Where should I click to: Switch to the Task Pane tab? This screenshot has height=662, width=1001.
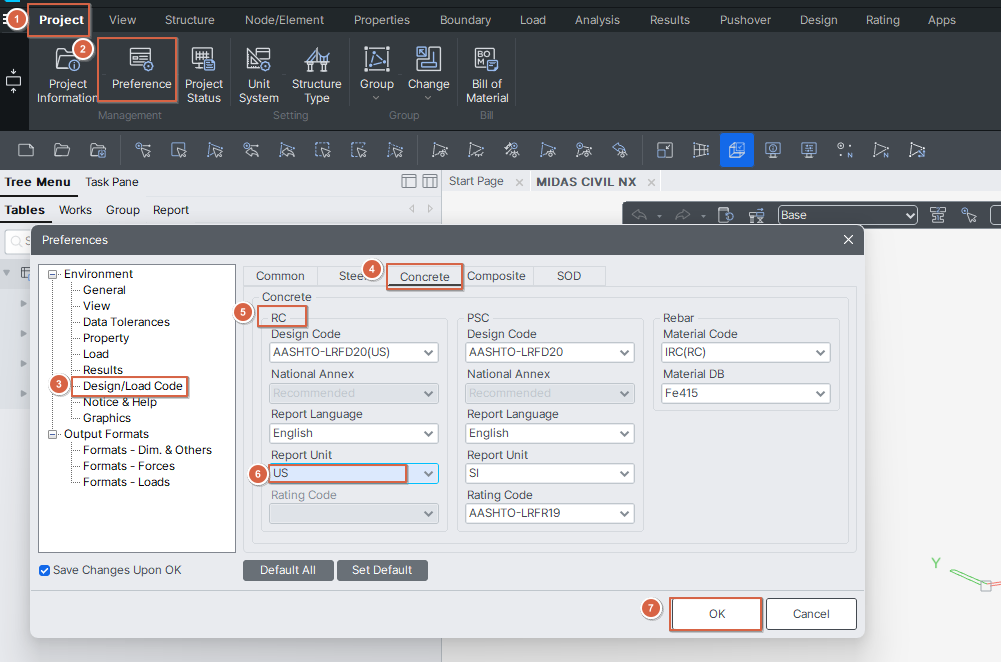point(112,182)
